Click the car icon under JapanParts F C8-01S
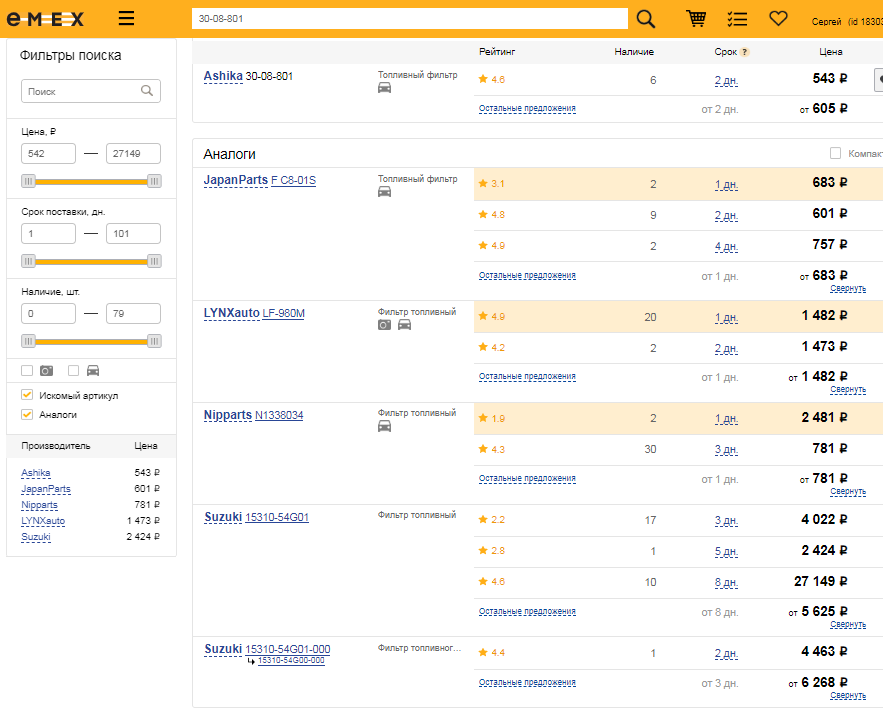The width and height of the screenshot is (883, 713). 385,192
